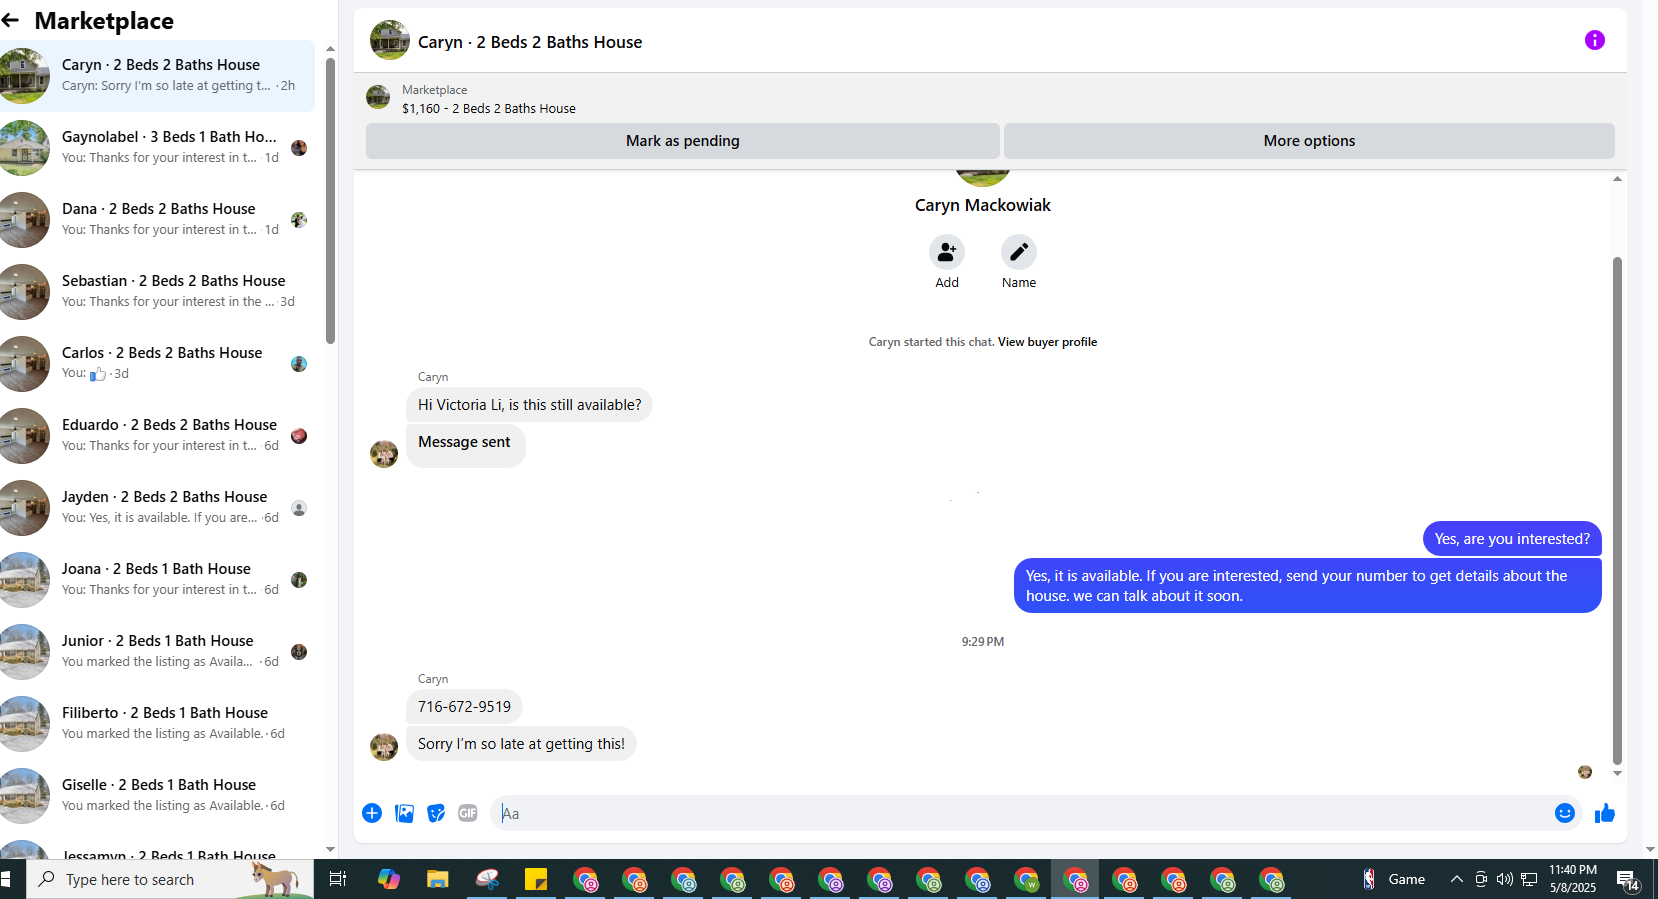Open the View buyer profile link
The height and width of the screenshot is (899, 1658).
(x=1047, y=342)
